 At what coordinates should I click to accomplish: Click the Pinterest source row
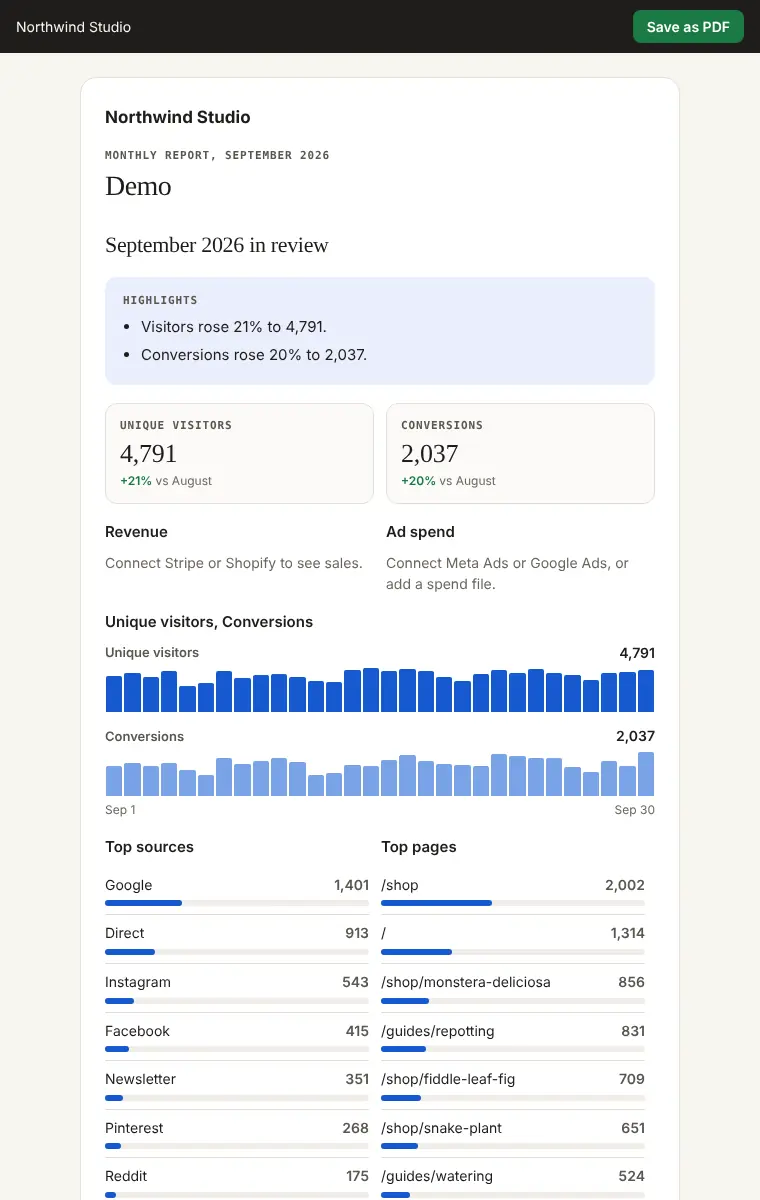coord(237,1134)
